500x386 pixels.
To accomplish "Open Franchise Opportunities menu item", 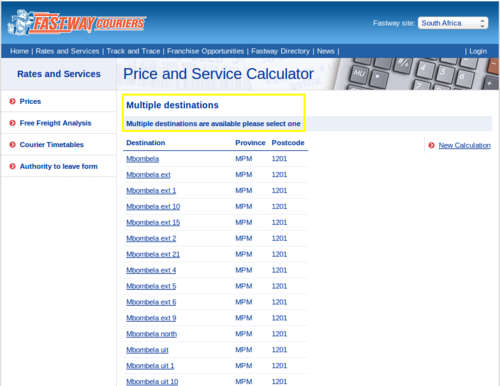I will point(205,51).
